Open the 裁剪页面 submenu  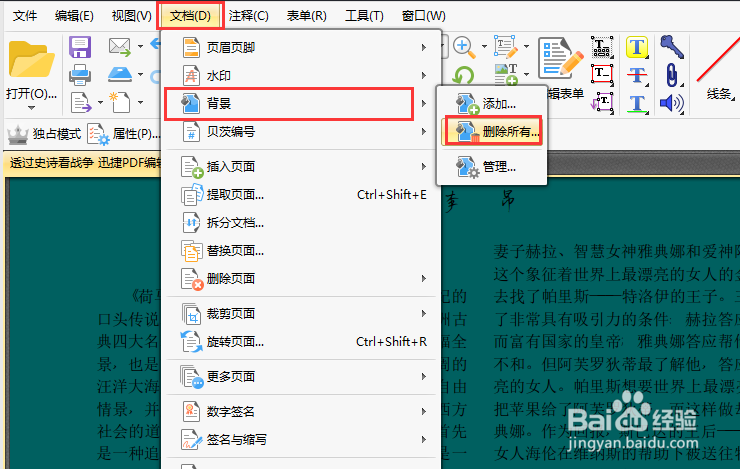301,314
